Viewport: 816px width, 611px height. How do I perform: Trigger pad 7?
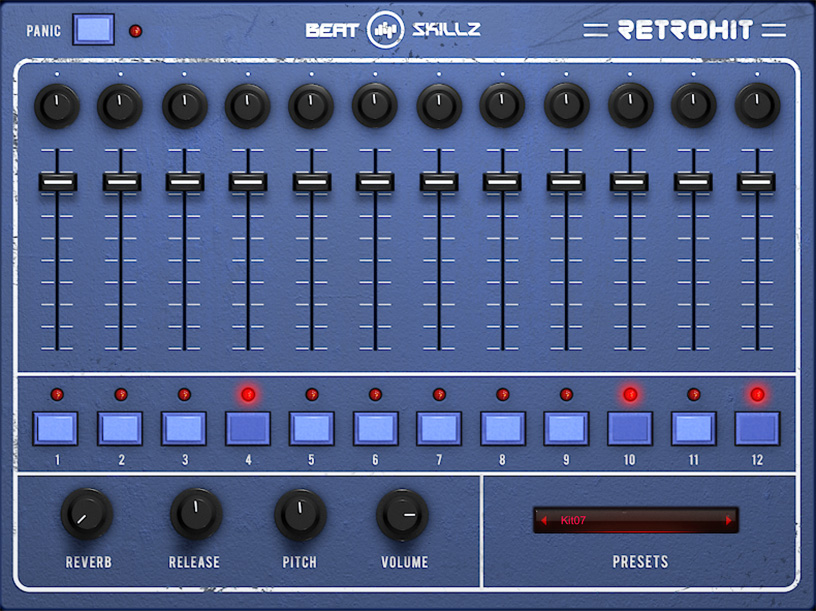pos(439,428)
